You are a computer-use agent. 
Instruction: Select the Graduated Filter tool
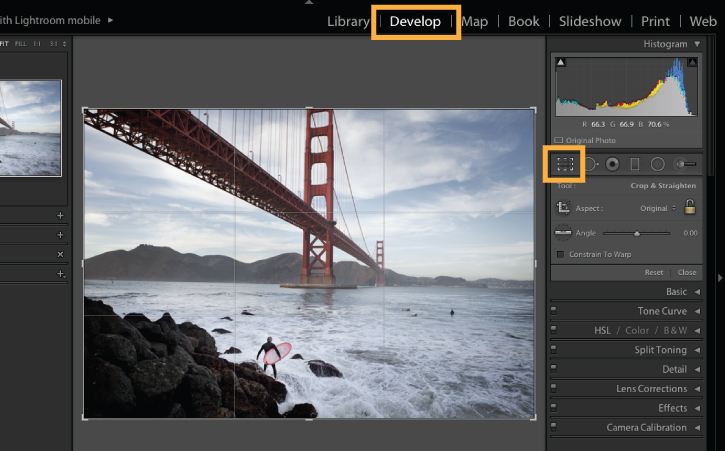pos(635,164)
